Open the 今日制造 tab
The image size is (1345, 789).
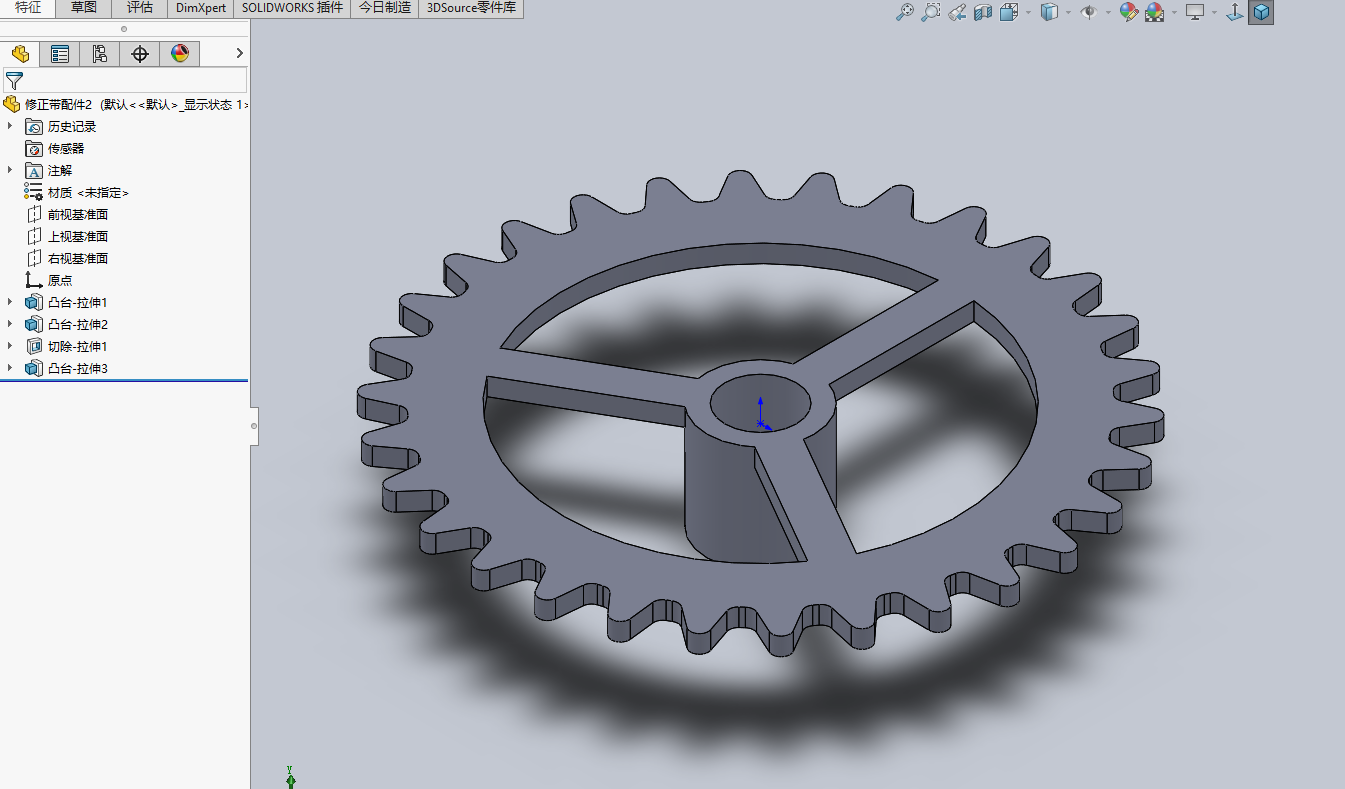pos(385,8)
